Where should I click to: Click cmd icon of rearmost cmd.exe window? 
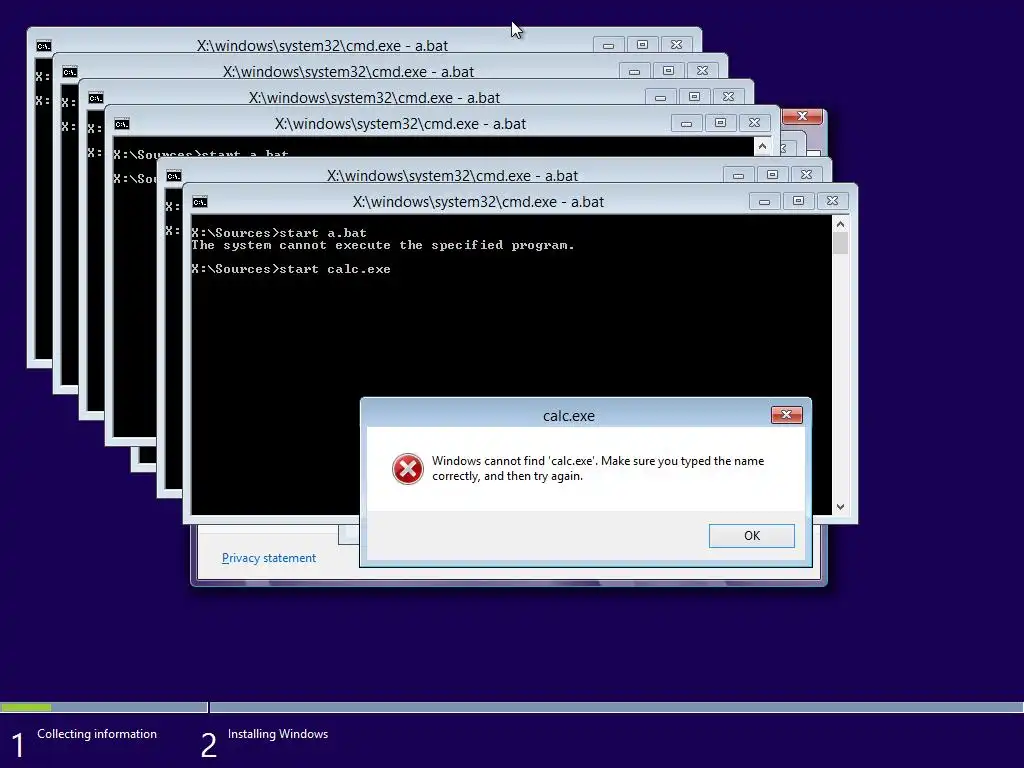click(x=44, y=46)
